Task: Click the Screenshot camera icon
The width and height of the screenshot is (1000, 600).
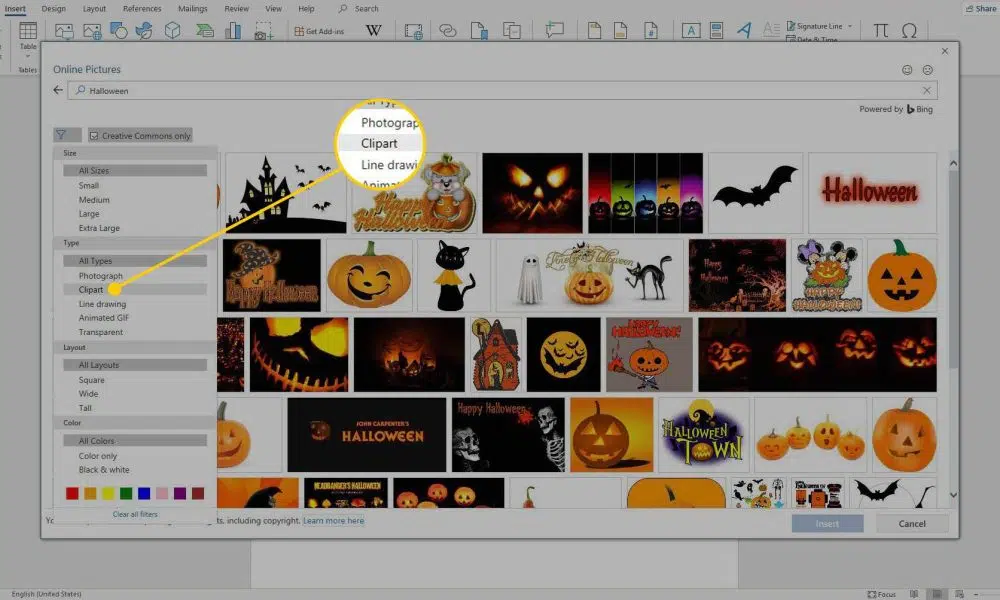Action: 263,31
